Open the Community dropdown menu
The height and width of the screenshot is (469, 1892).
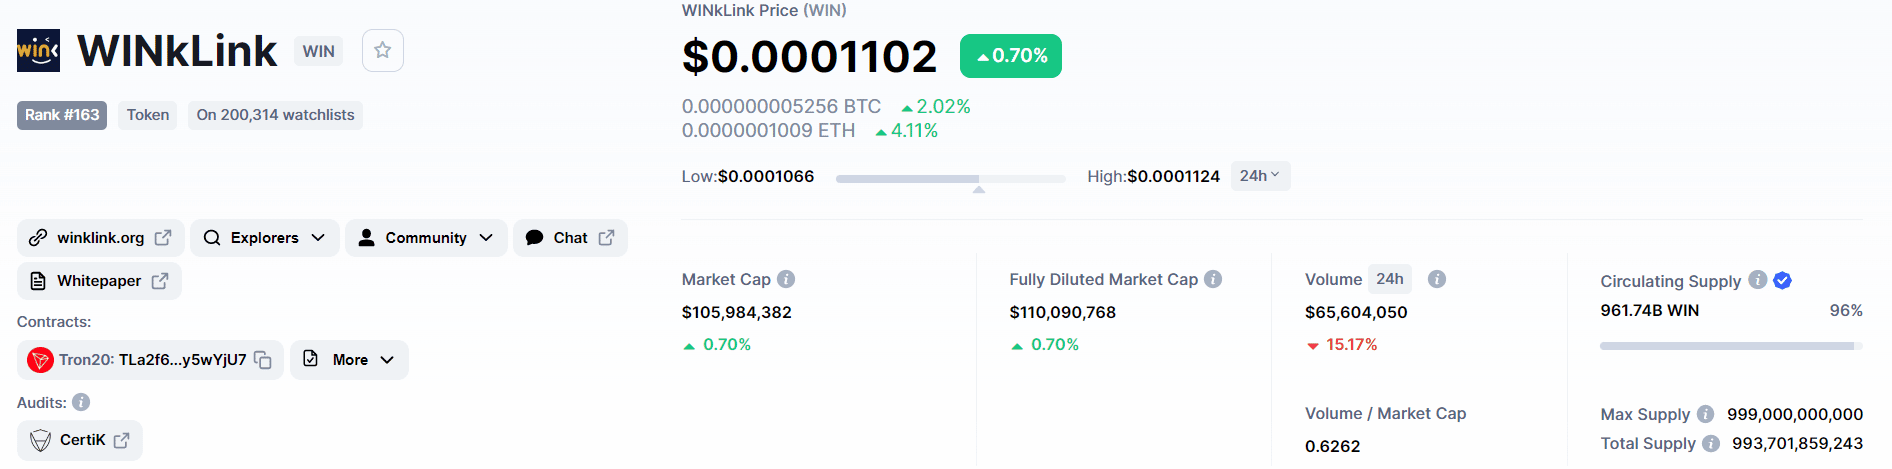(x=426, y=238)
